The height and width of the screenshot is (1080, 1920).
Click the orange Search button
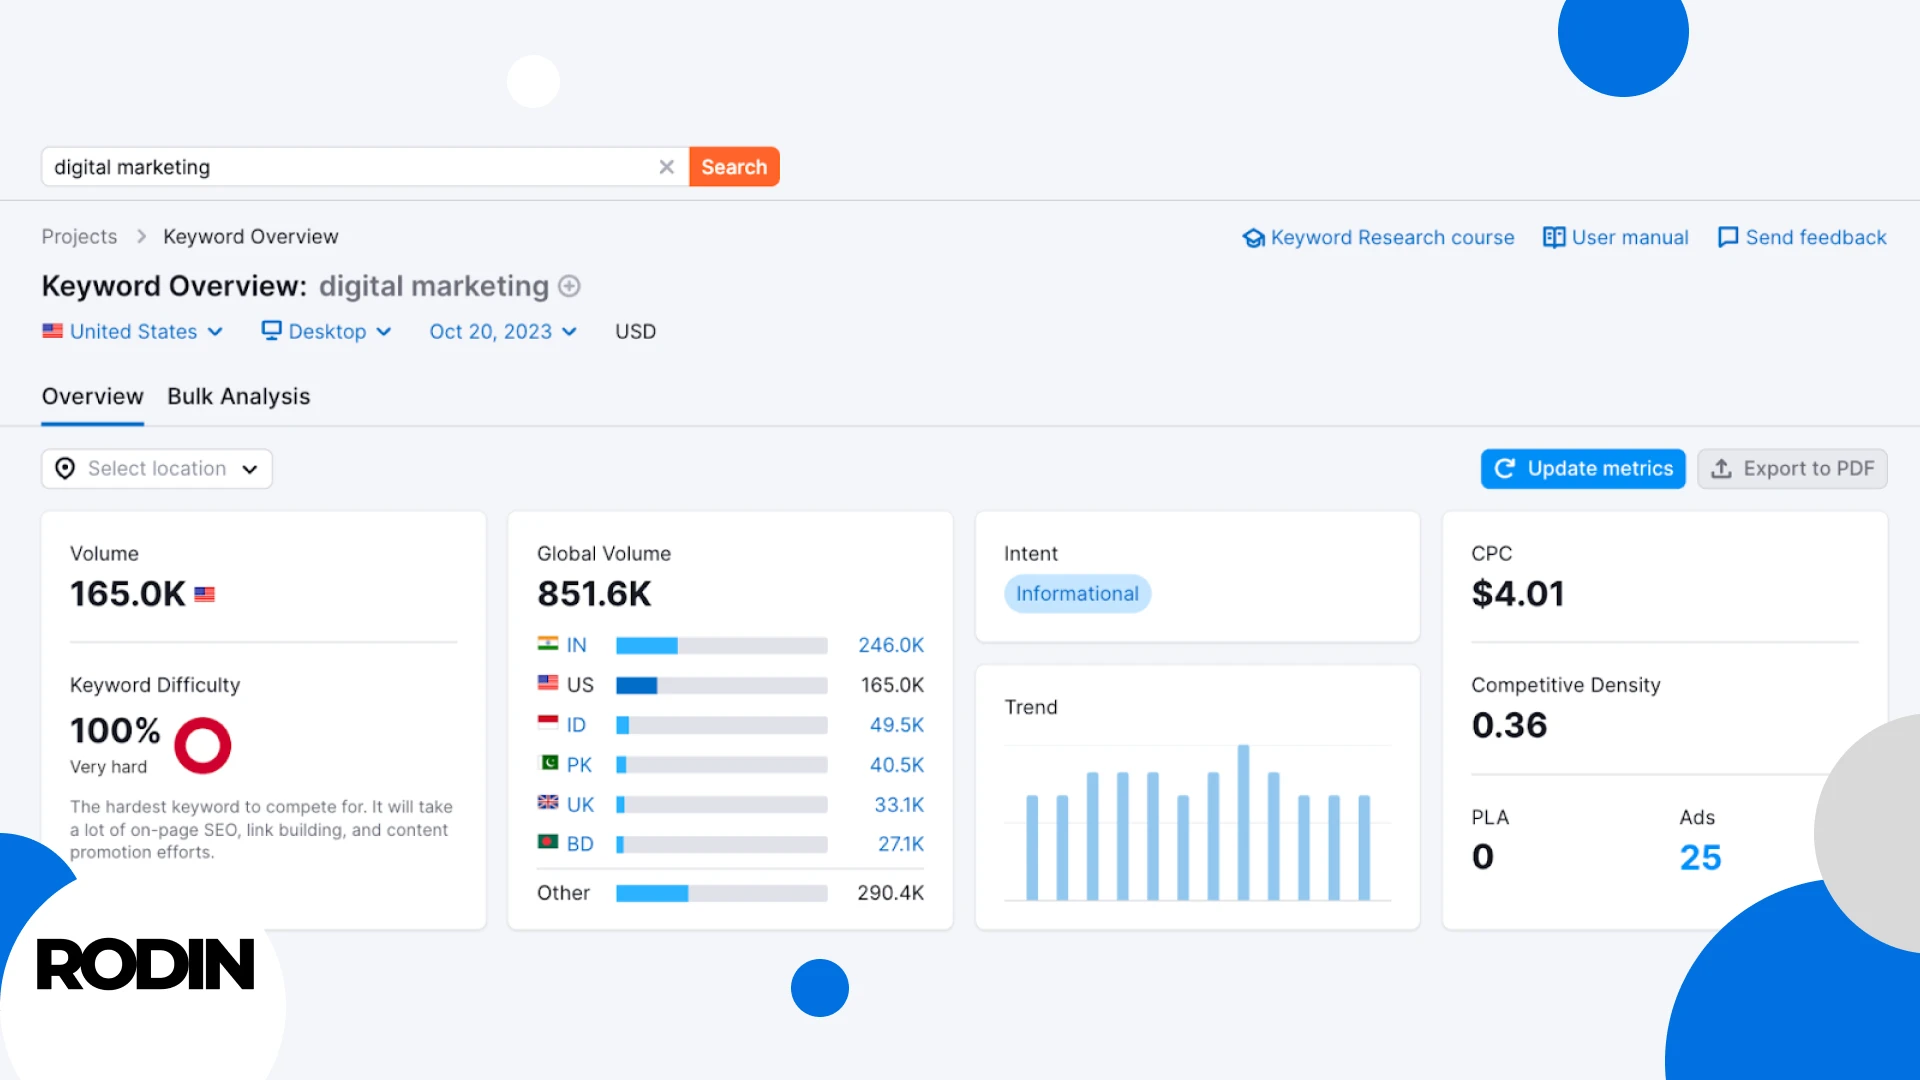734,167
